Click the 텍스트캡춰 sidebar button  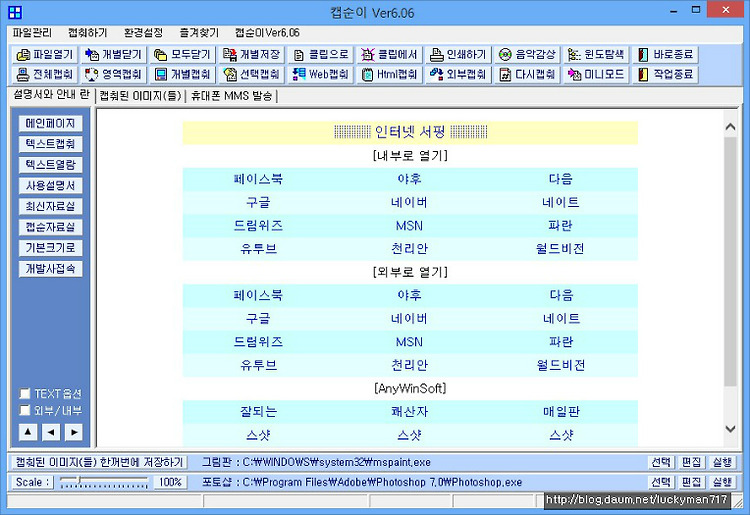(x=51, y=144)
